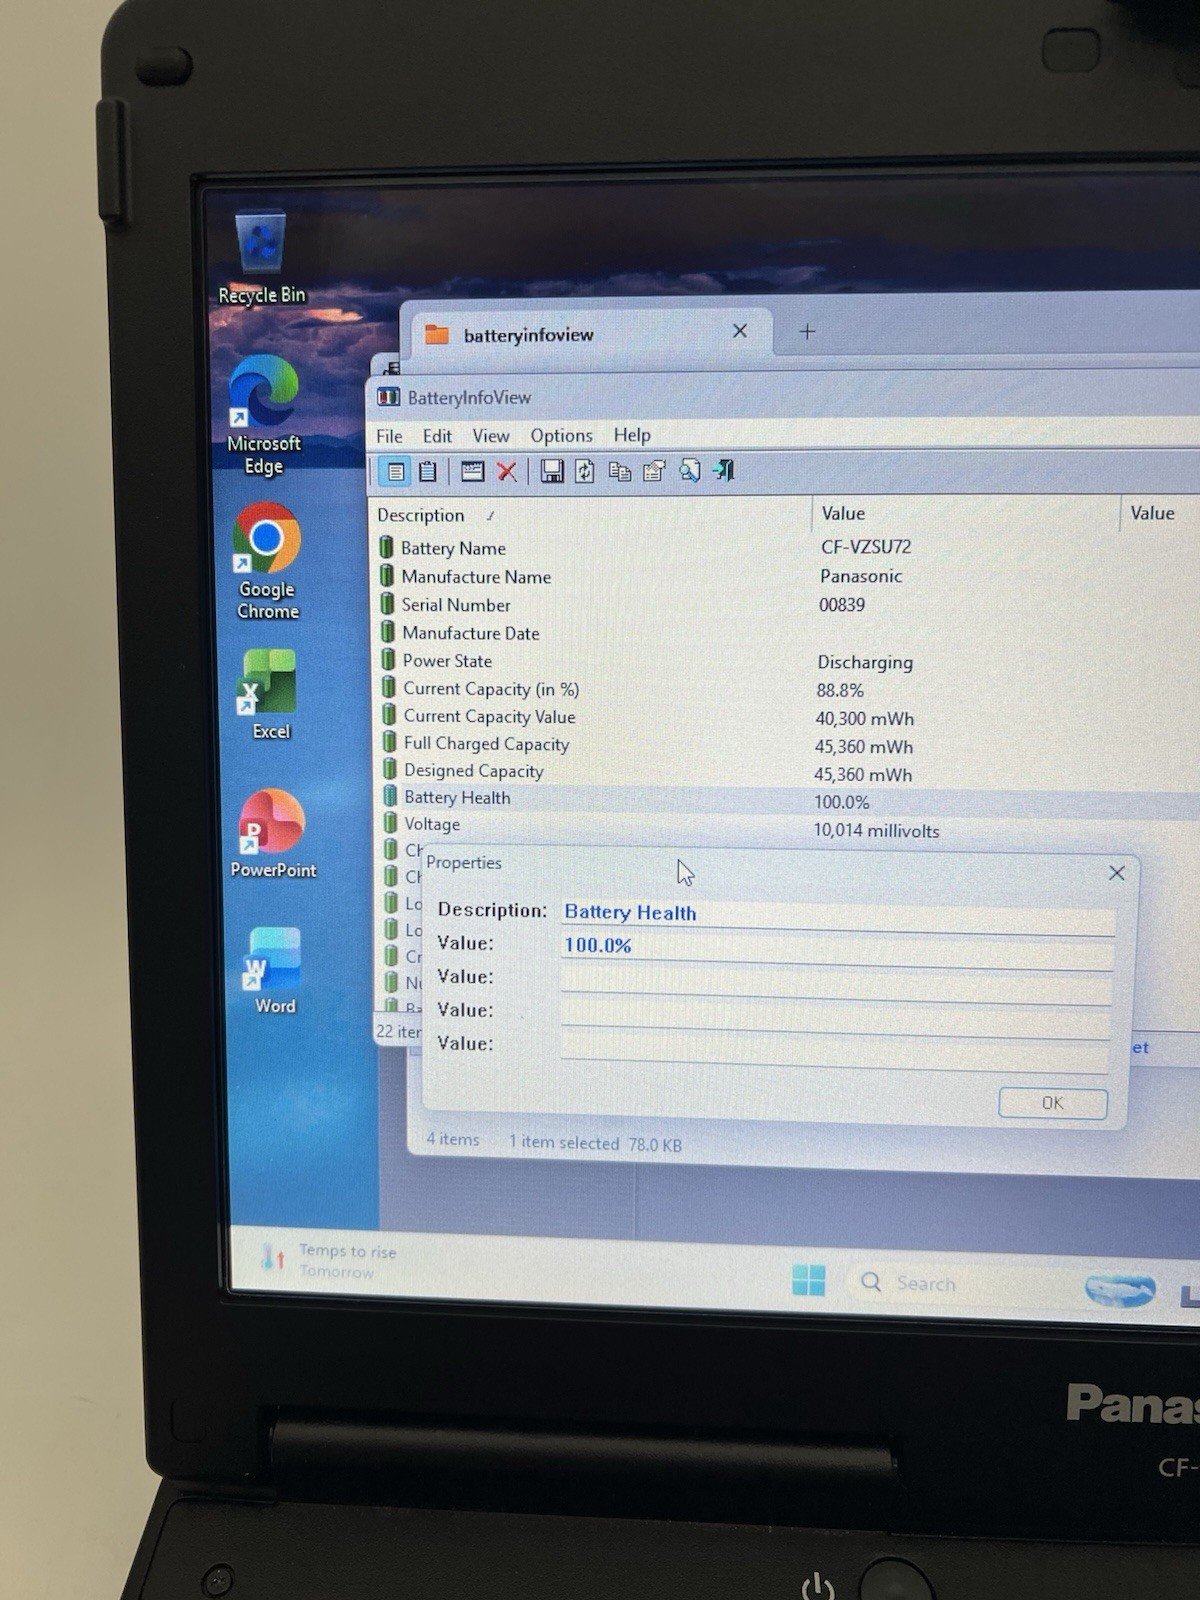This screenshot has height=1600, width=1200.
Task: Select the Designed Capacity row
Action: pyautogui.click(x=786, y=771)
